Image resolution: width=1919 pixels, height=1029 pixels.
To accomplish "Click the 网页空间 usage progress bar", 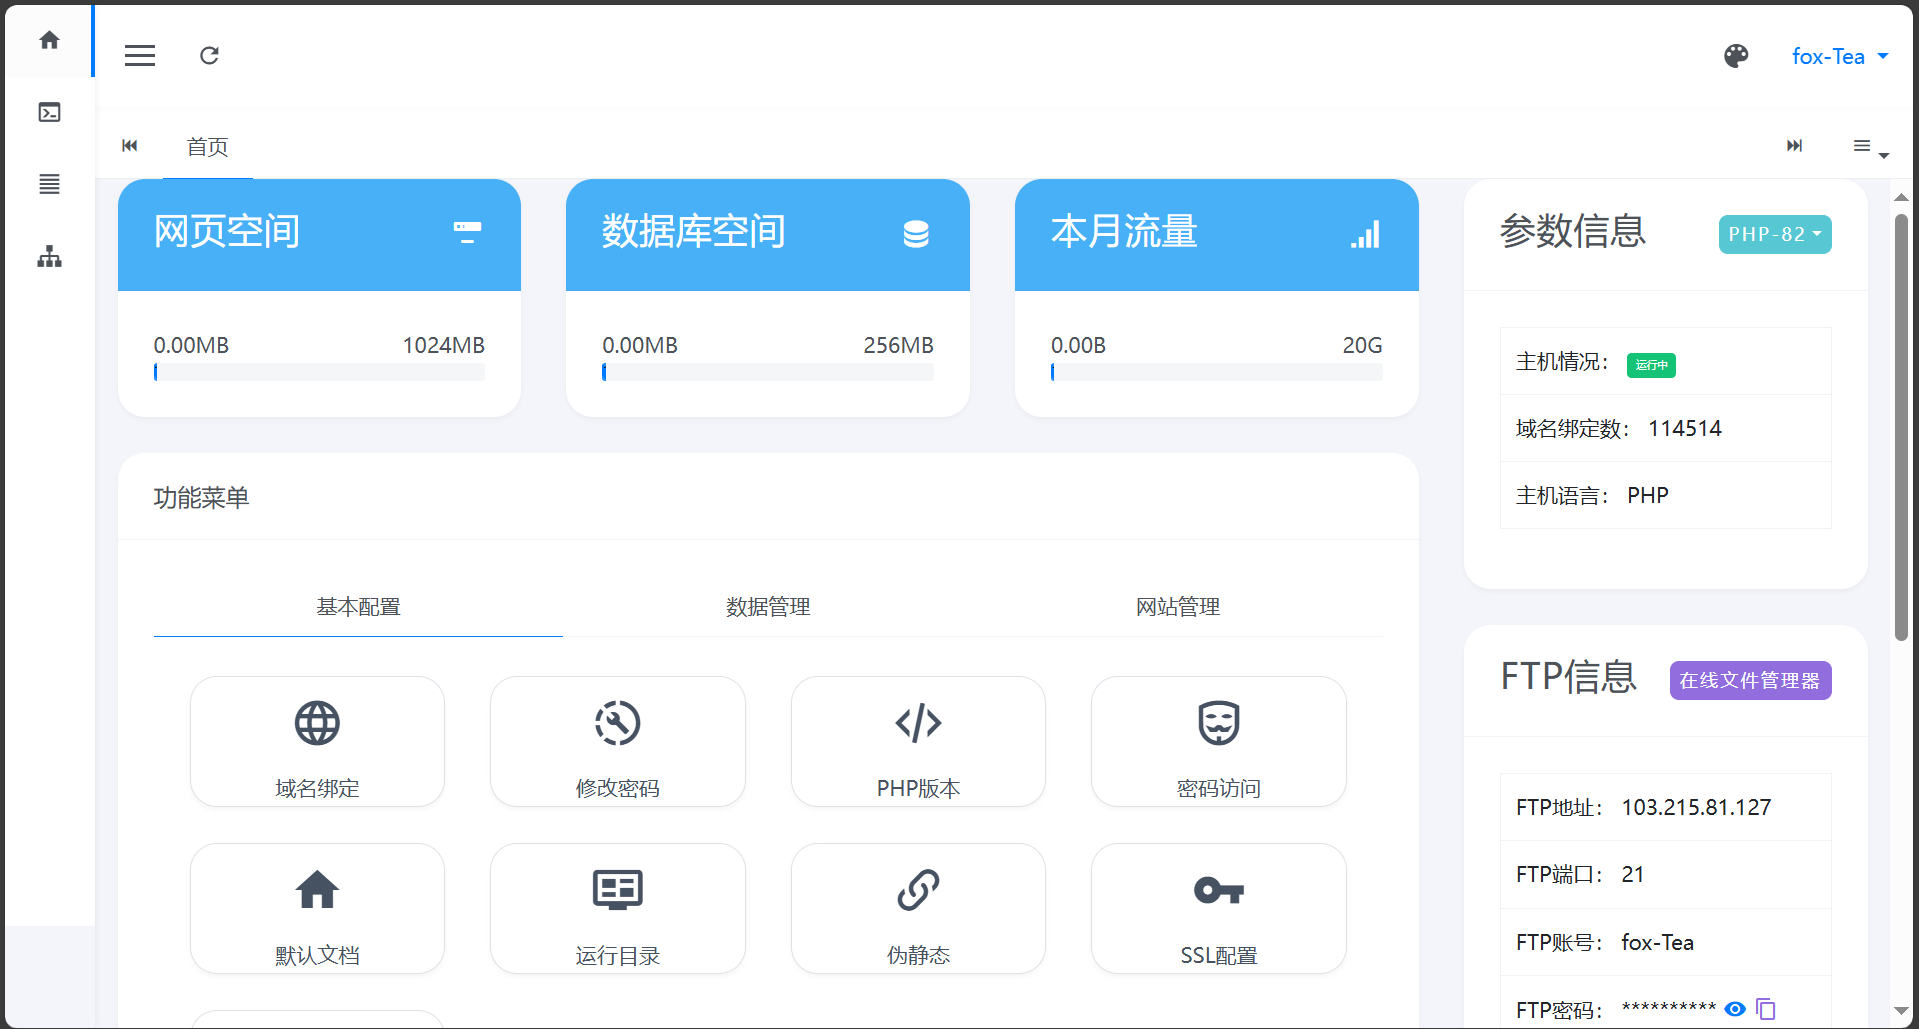I will pyautogui.click(x=319, y=372).
